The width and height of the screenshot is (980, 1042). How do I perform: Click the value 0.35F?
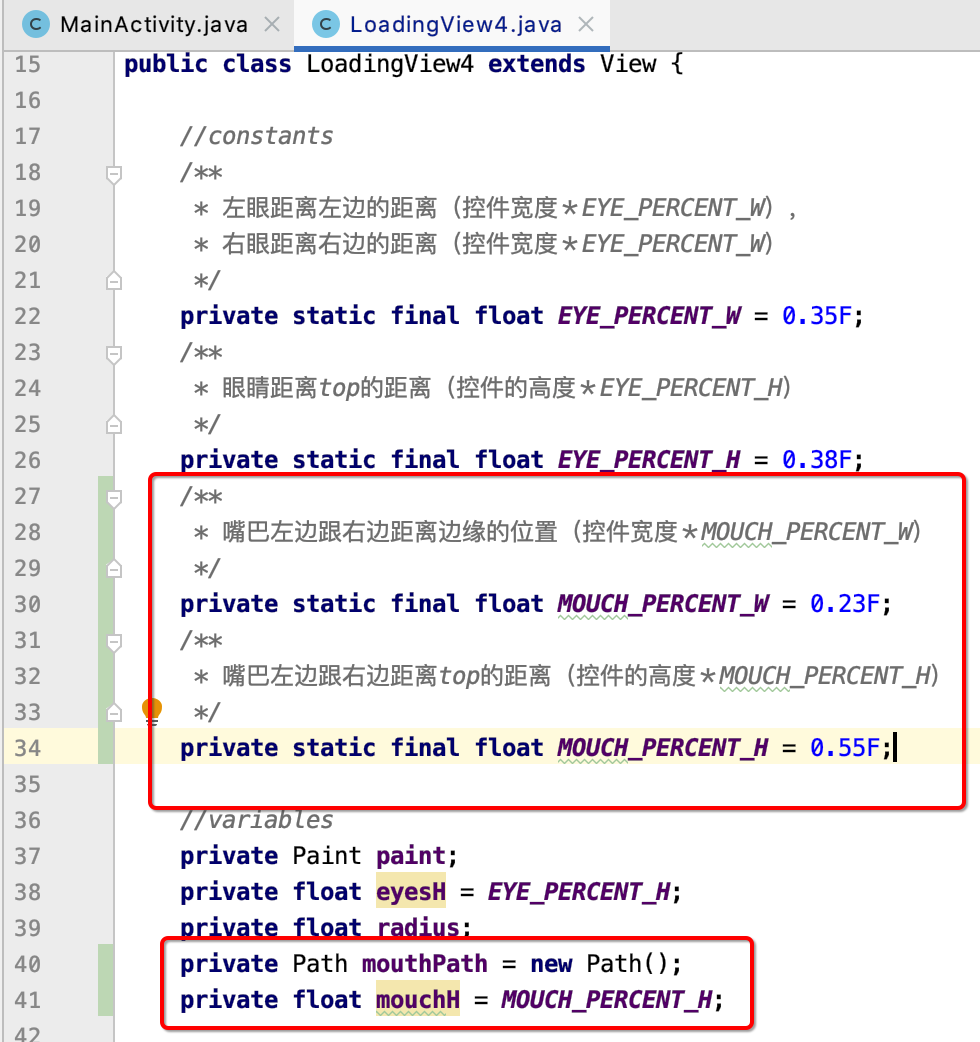tap(817, 316)
